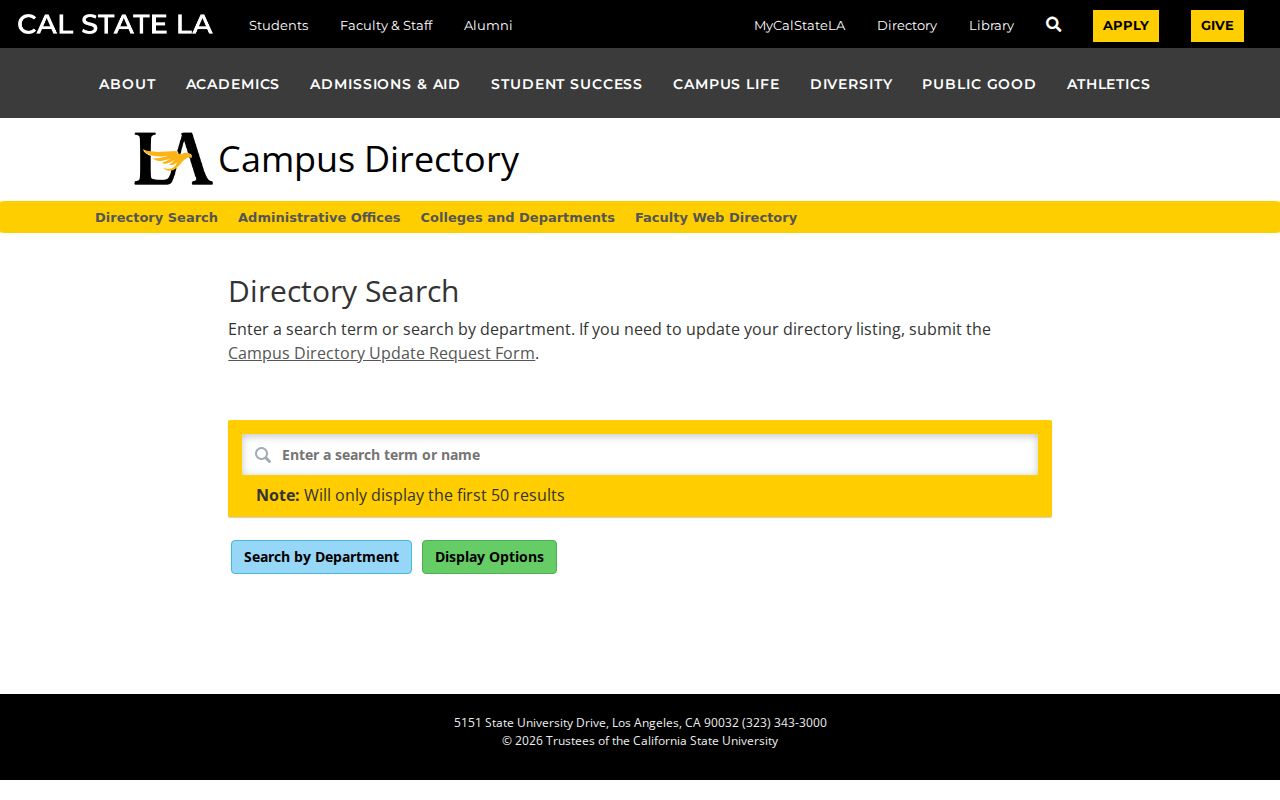Open the Alumni link

pos(488,25)
